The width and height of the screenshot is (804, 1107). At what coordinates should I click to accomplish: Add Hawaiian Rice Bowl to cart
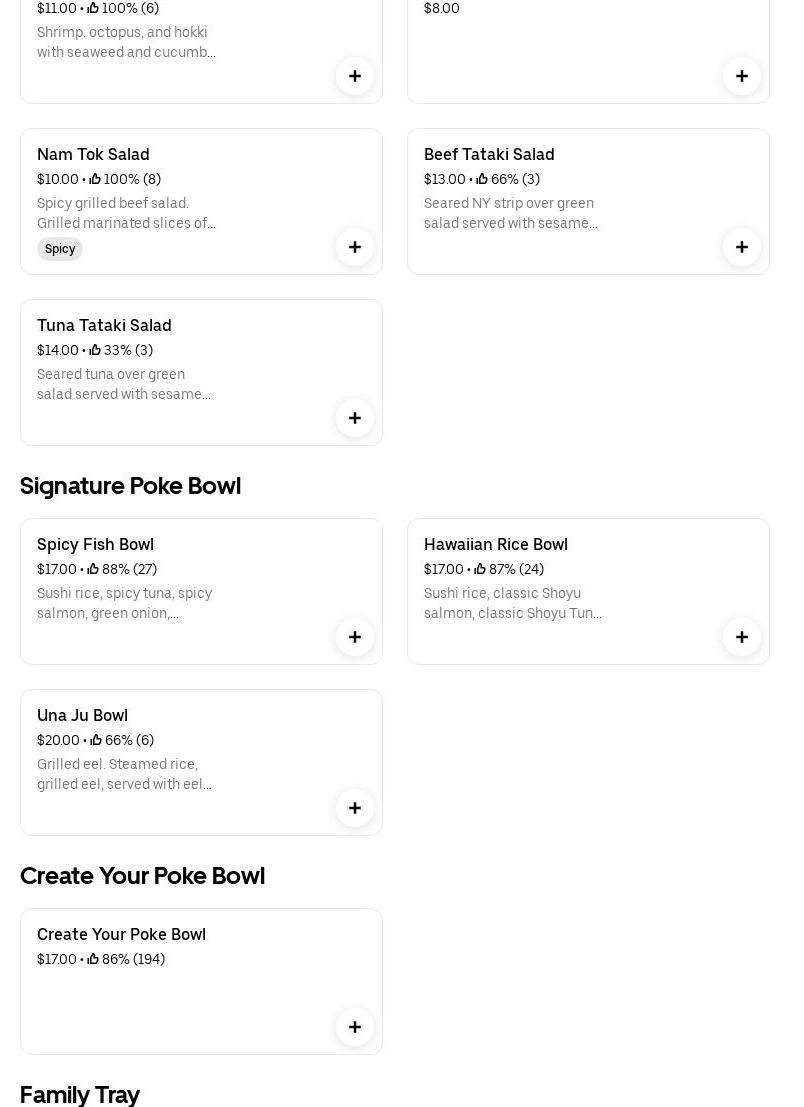coord(742,637)
